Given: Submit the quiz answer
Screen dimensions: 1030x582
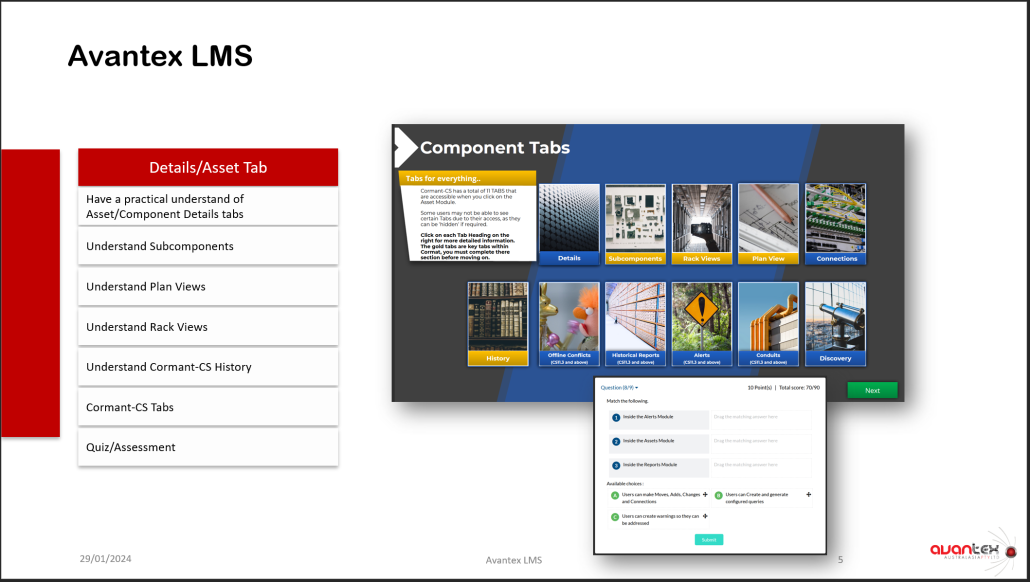Looking at the screenshot, I should (708, 539).
